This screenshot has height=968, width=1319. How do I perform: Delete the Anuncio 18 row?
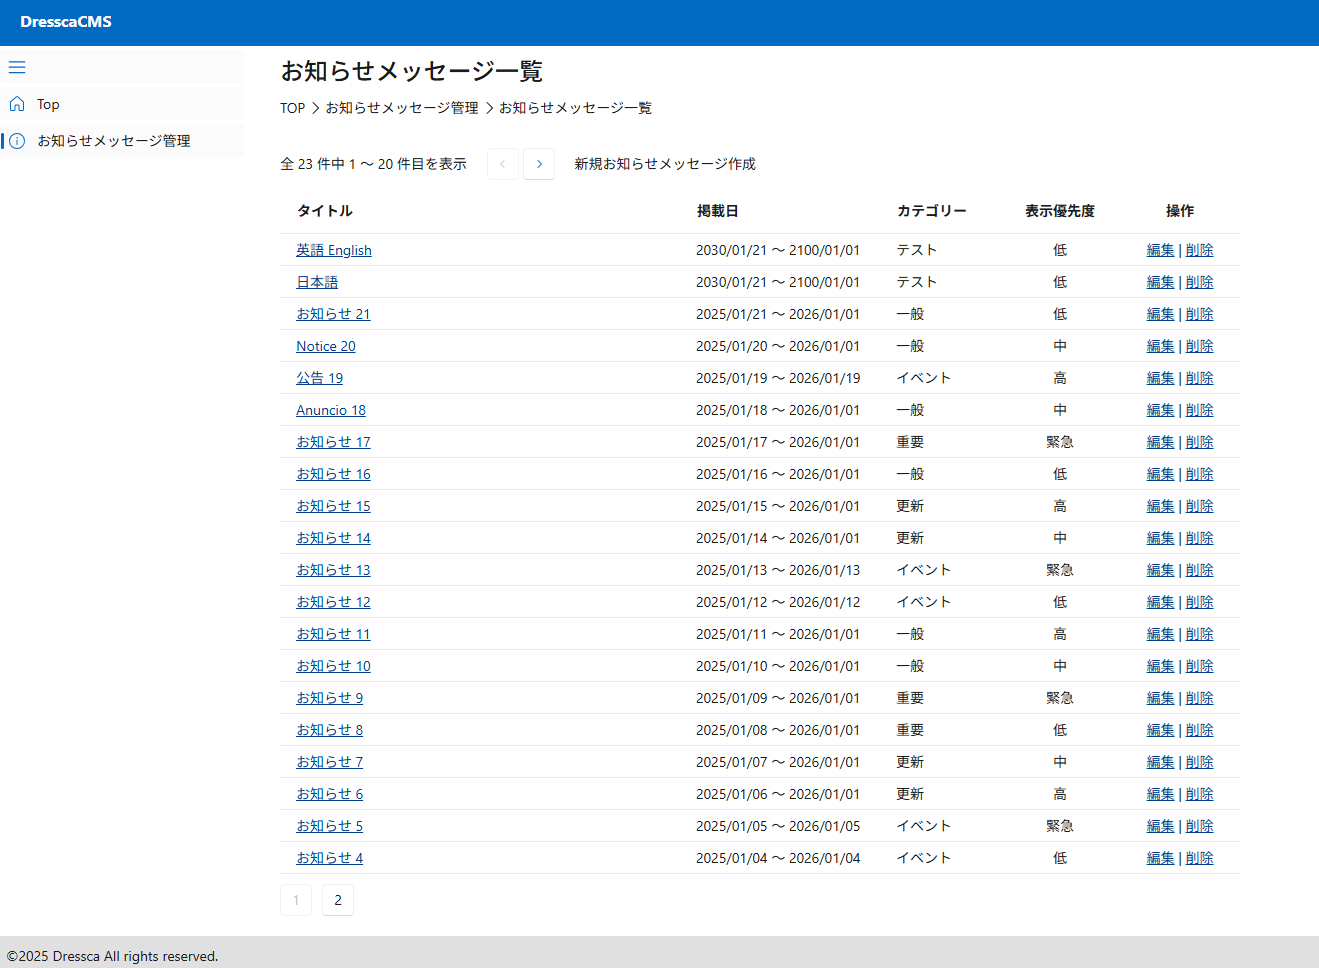1199,410
